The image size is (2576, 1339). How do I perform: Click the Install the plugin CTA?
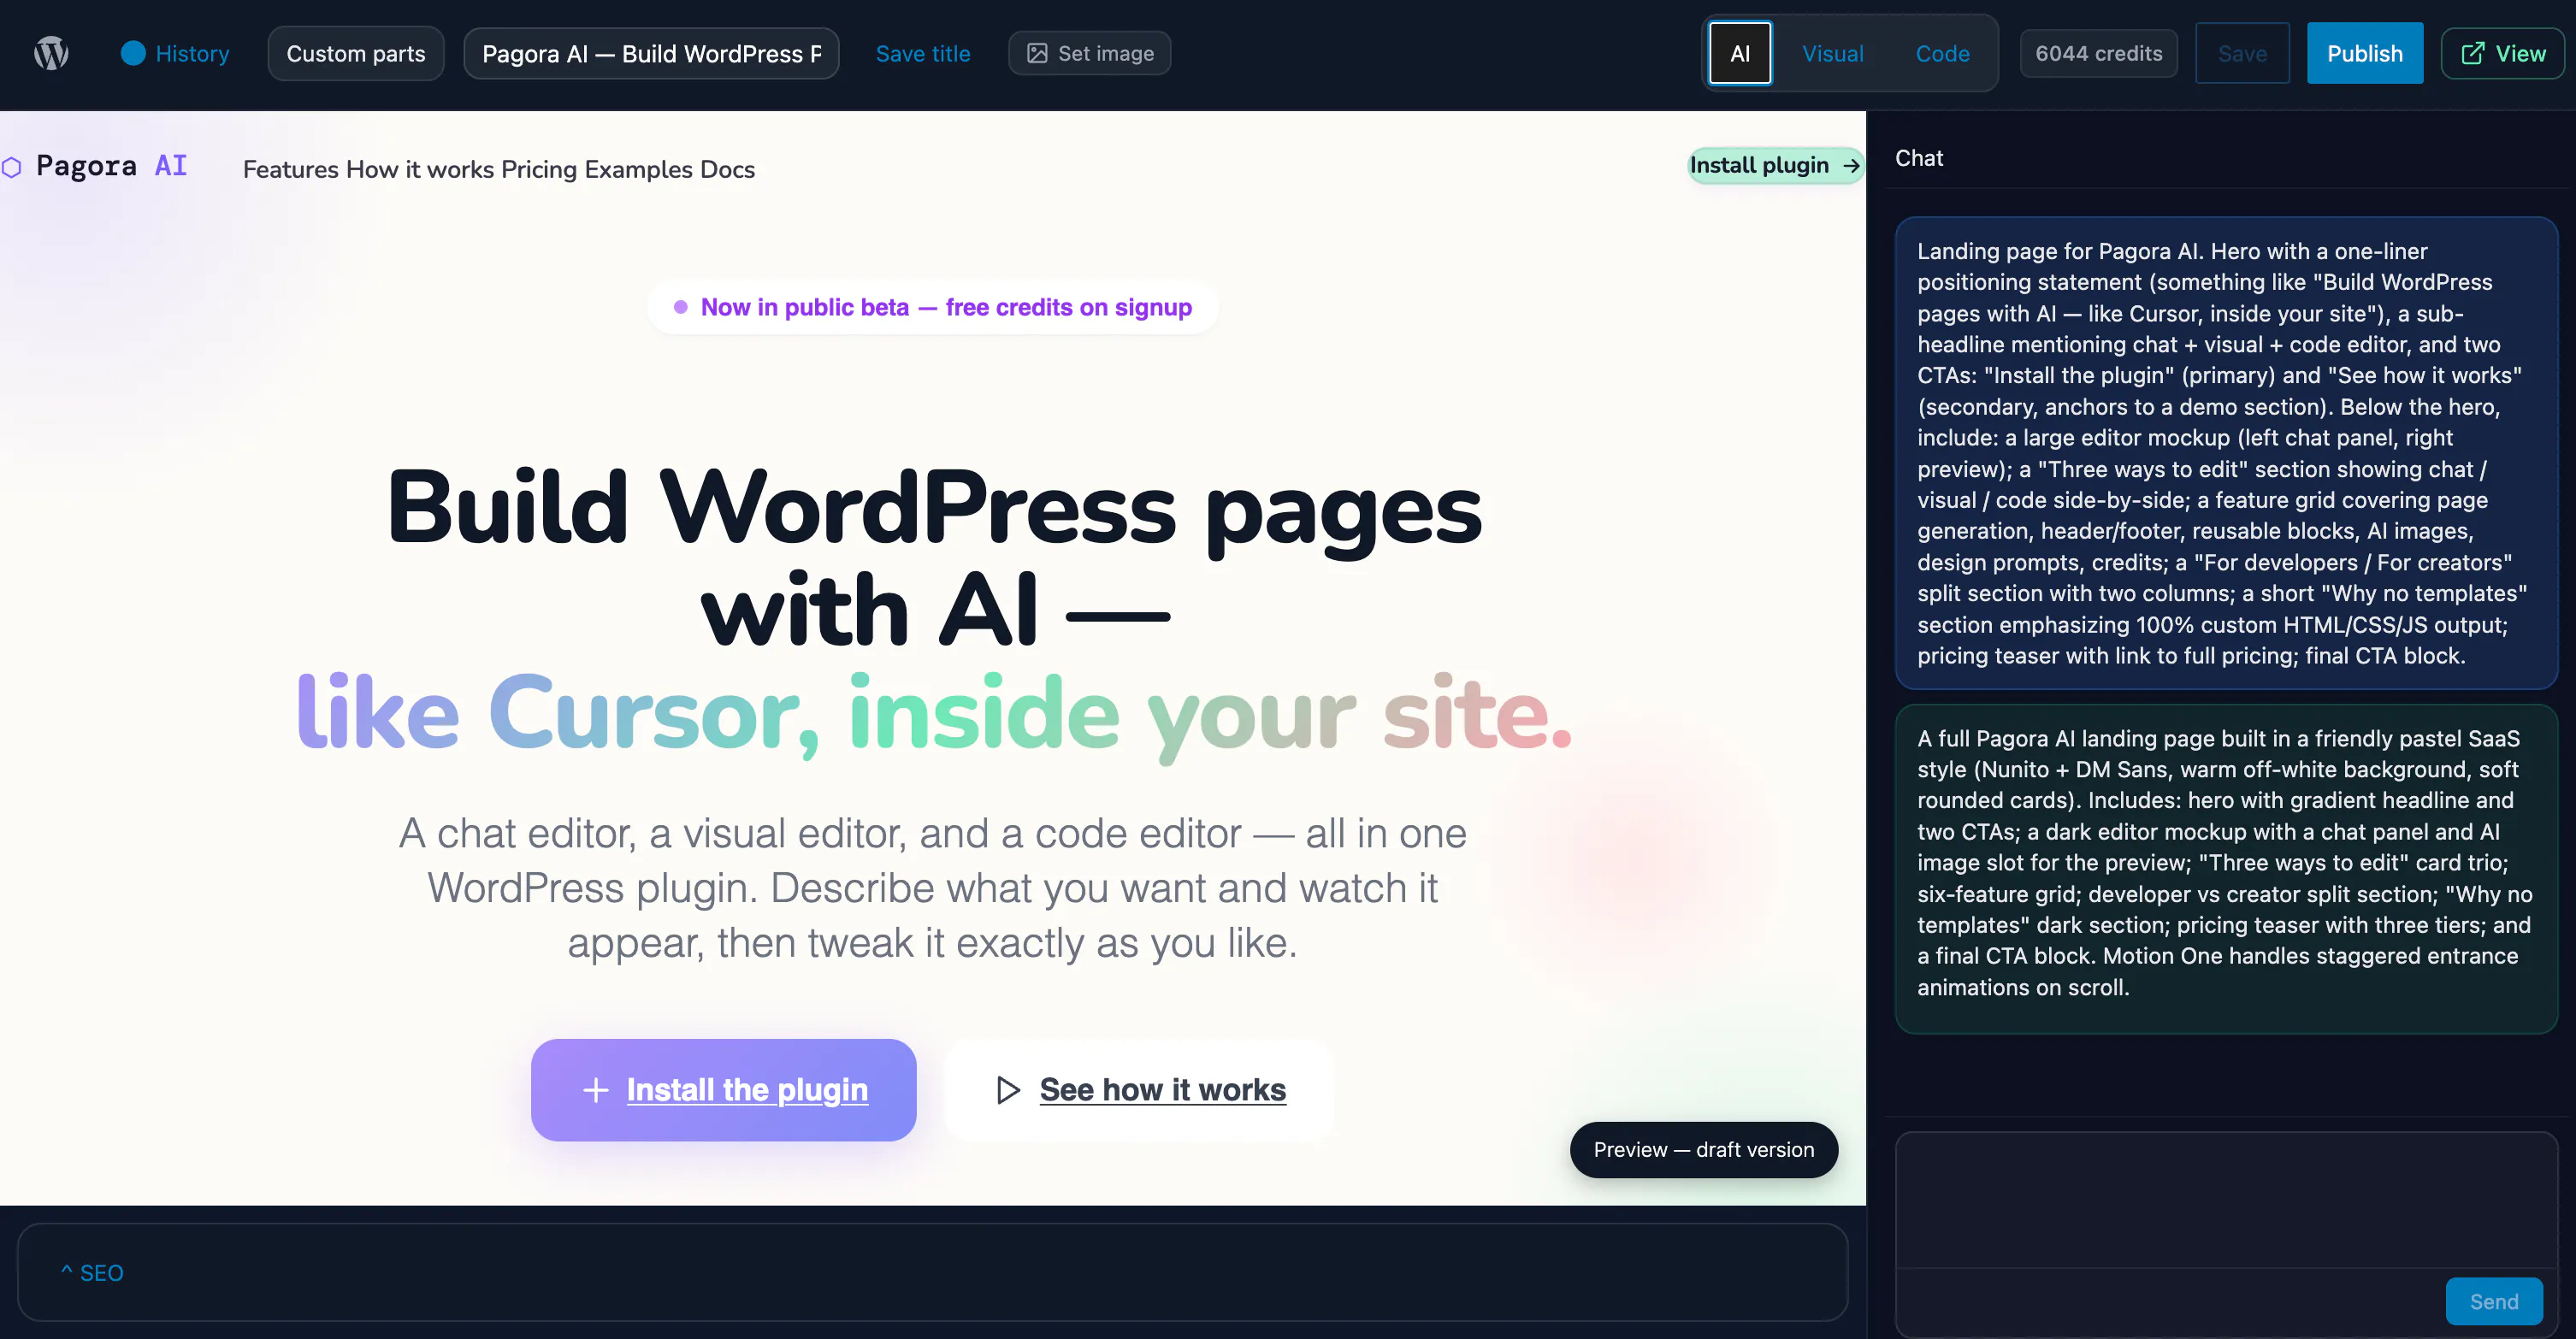(723, 1089)
